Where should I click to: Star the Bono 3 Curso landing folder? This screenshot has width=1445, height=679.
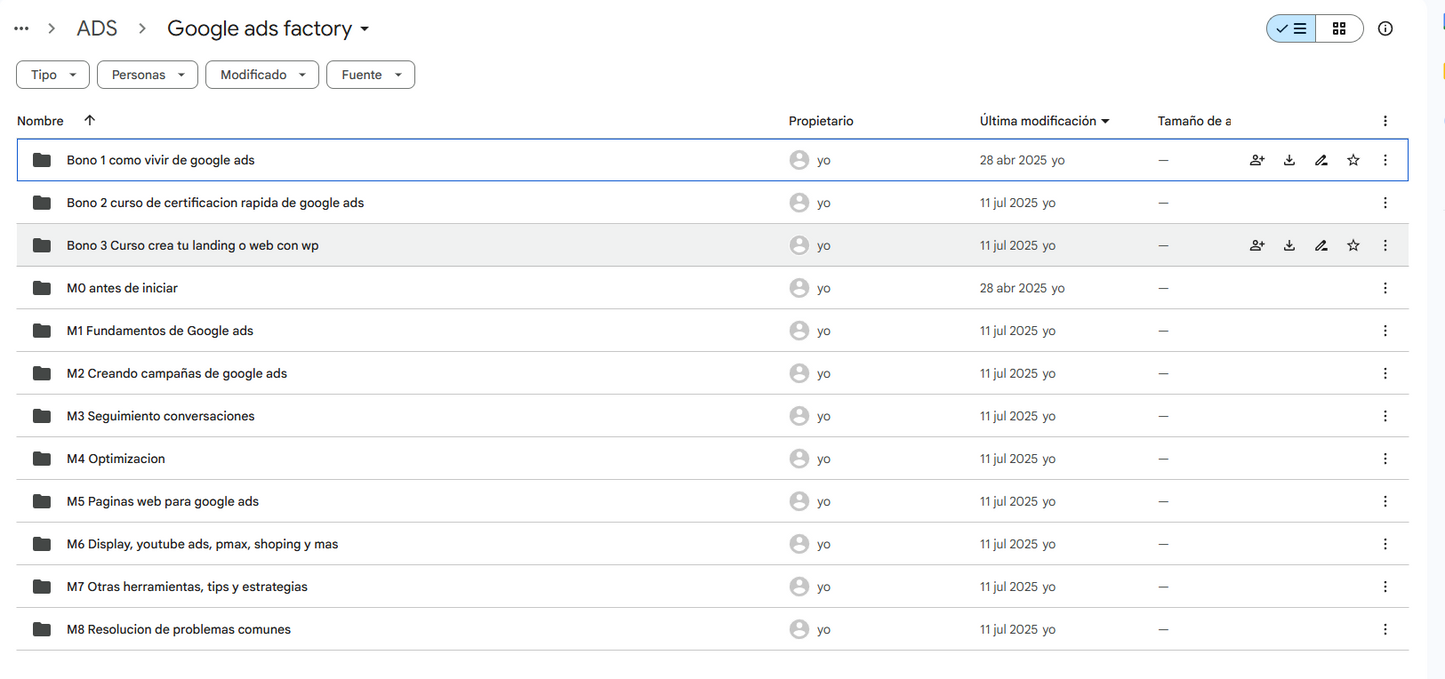click(x=1353, y=245)
